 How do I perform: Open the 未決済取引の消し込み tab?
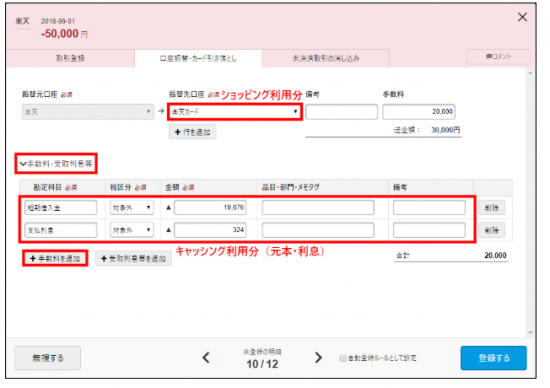[326, 58]
